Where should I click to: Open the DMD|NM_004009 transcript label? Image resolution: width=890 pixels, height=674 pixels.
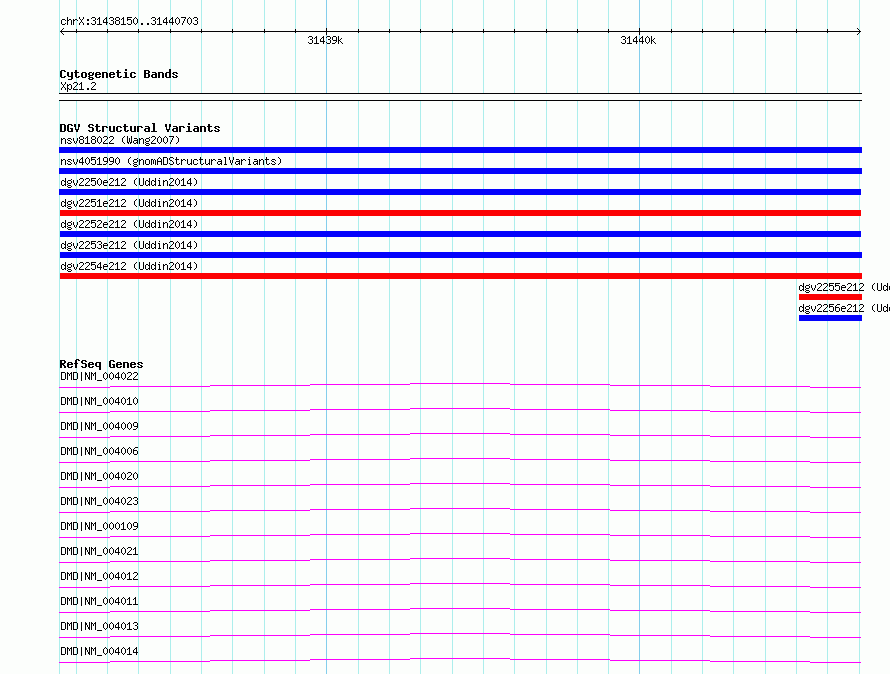pyautogui.click(x=99, y=426)
